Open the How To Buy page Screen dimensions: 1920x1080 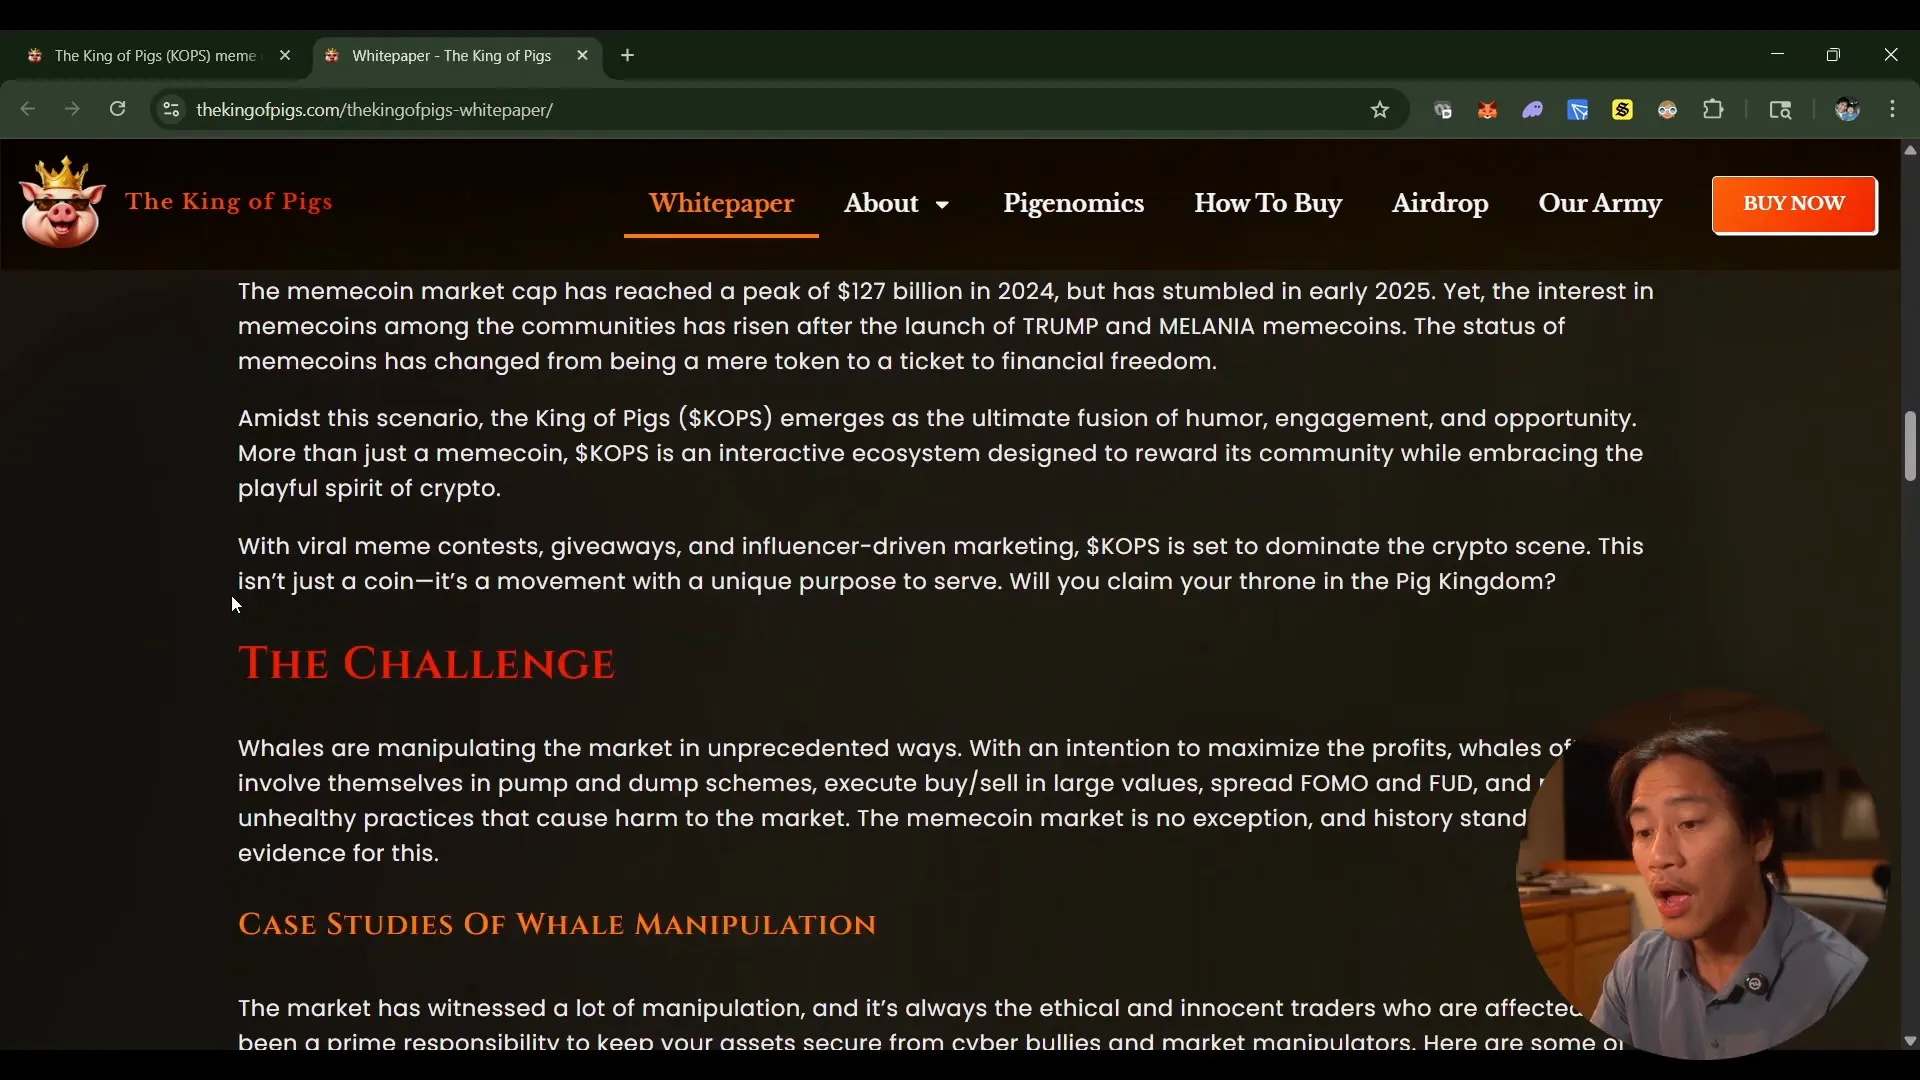[1268, 203]
